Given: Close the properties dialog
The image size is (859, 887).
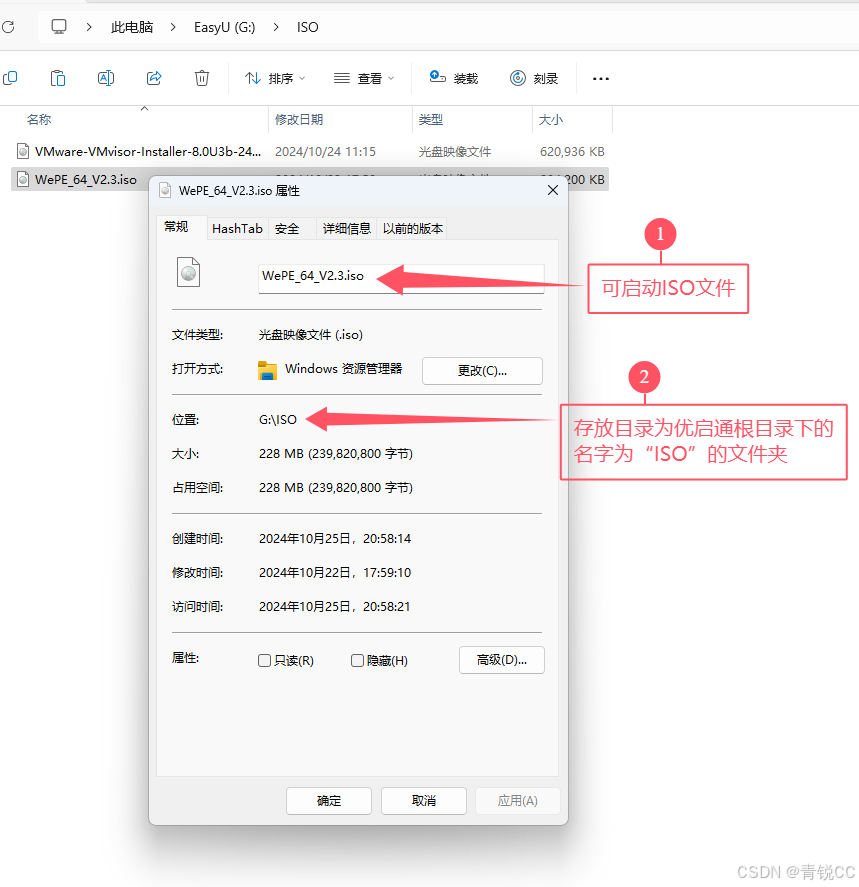Looking at the screenshot, I should [552, 191].
